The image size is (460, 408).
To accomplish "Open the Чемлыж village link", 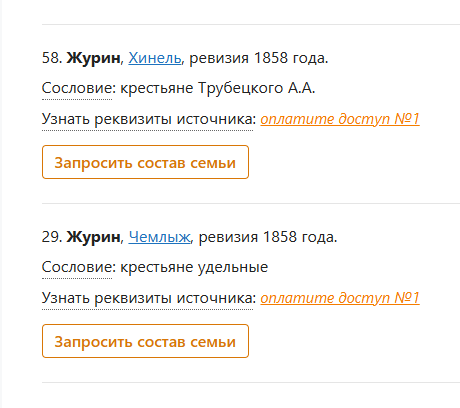I will (x=159, y=237).
